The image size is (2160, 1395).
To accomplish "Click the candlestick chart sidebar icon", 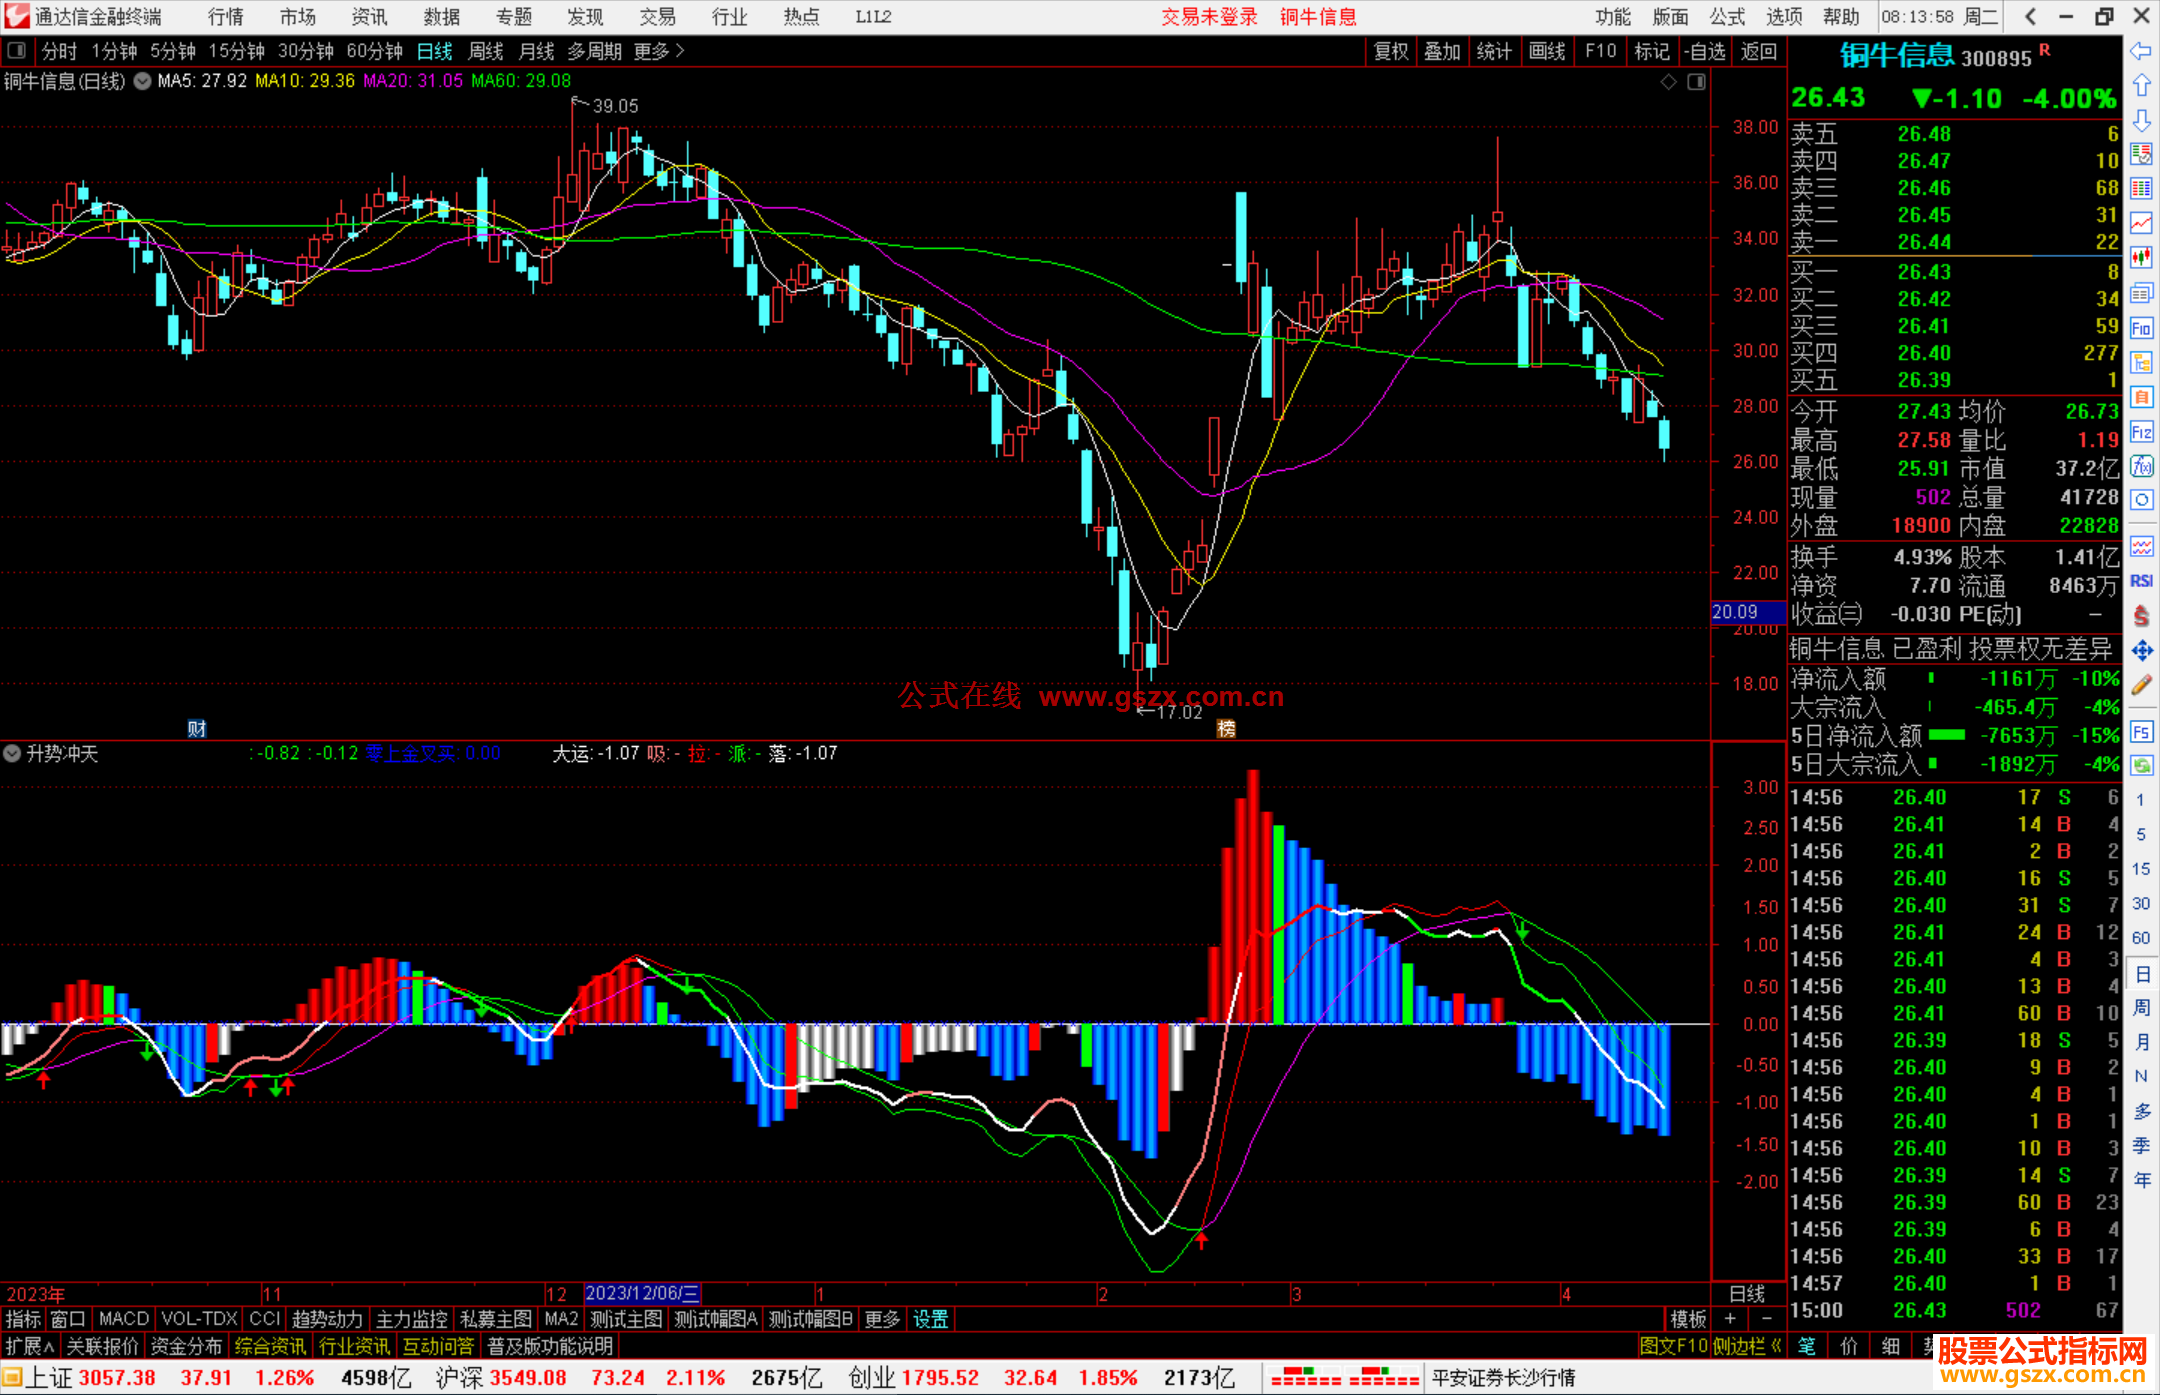I will tap(2141, 258).
